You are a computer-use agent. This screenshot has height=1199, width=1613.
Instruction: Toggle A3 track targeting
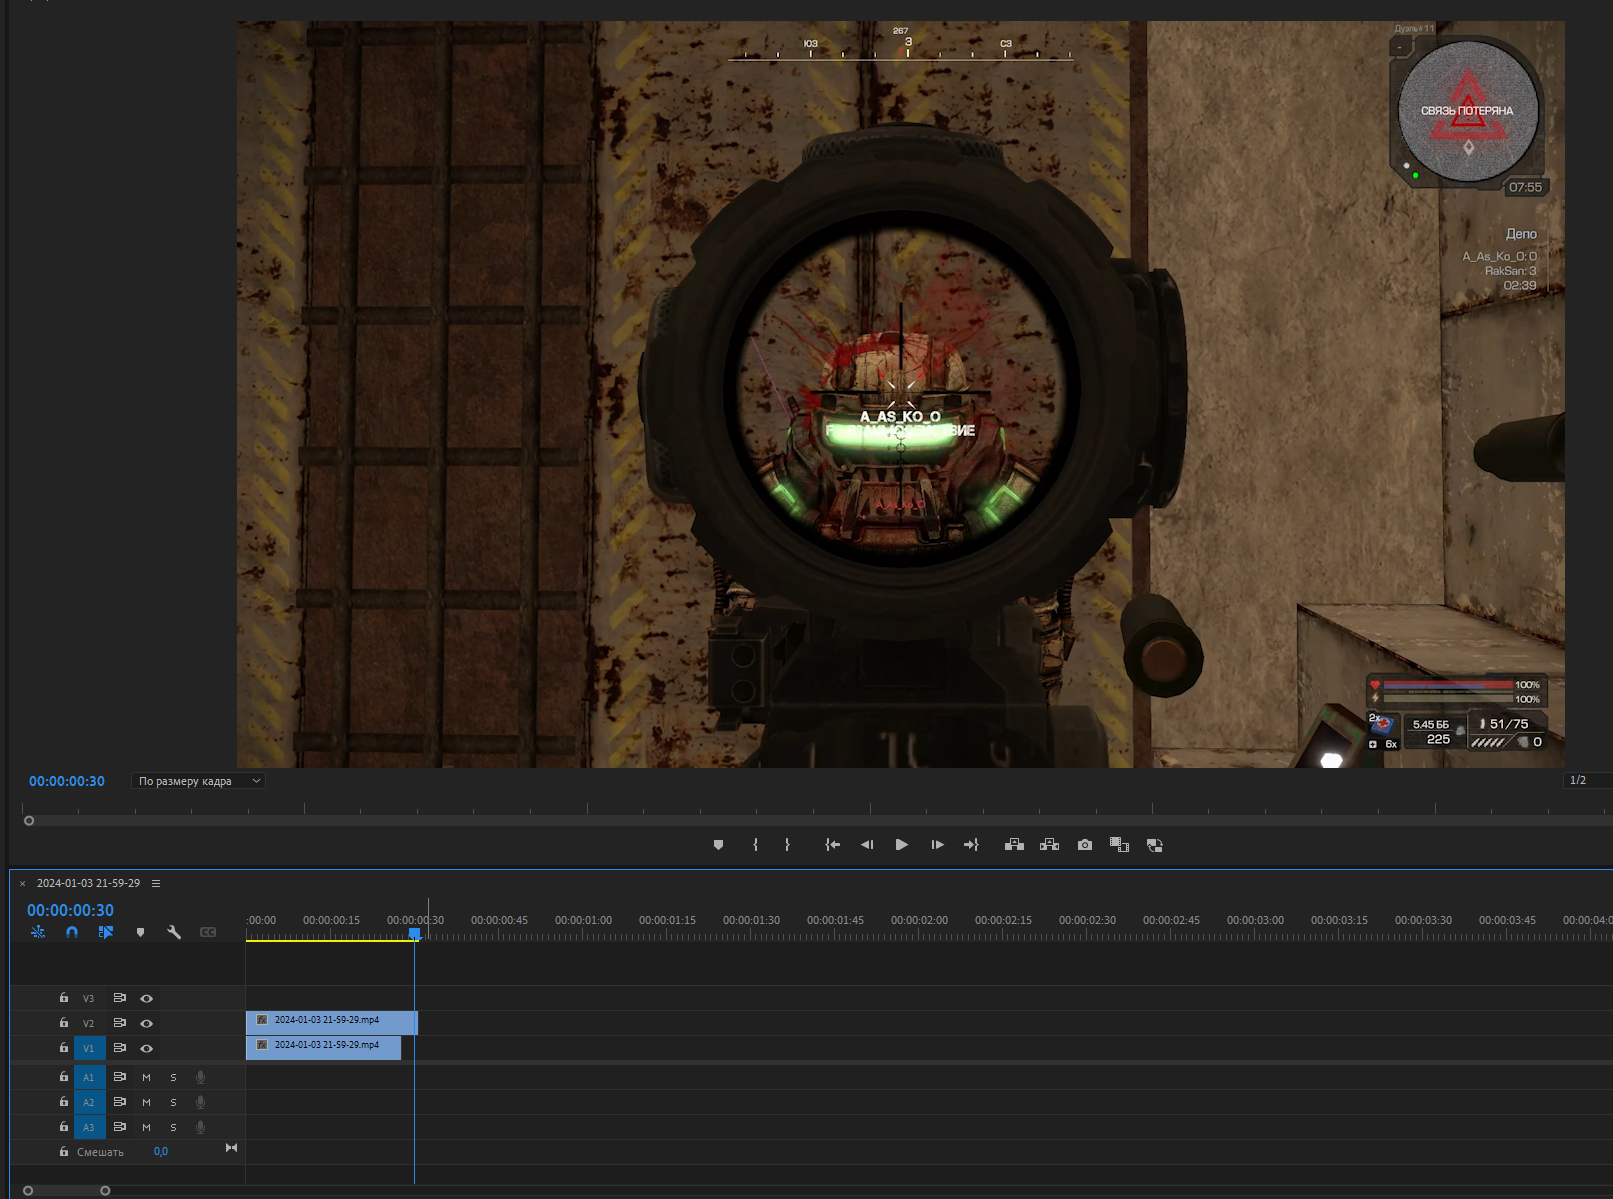89,1127
